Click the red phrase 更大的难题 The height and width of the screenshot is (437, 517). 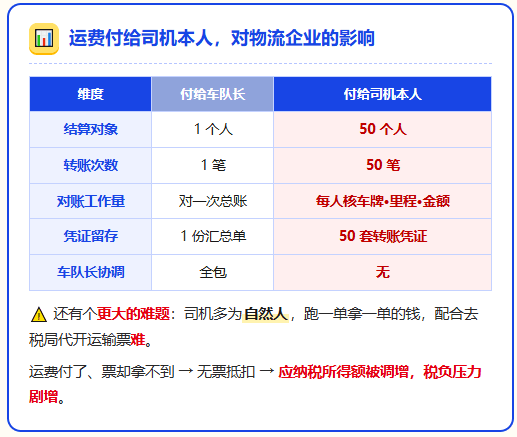click(x=133, y=314)
